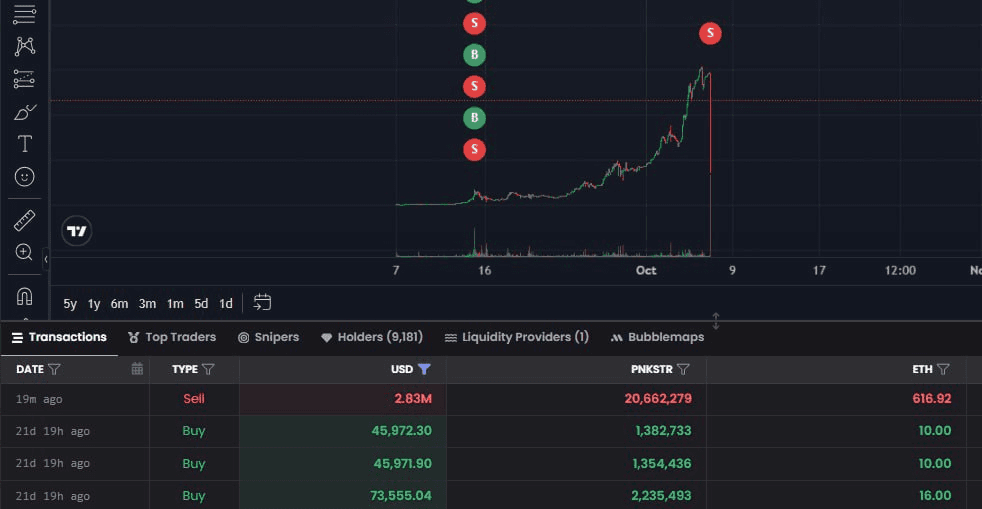Click the Oct label on time axis

(646, 270)
